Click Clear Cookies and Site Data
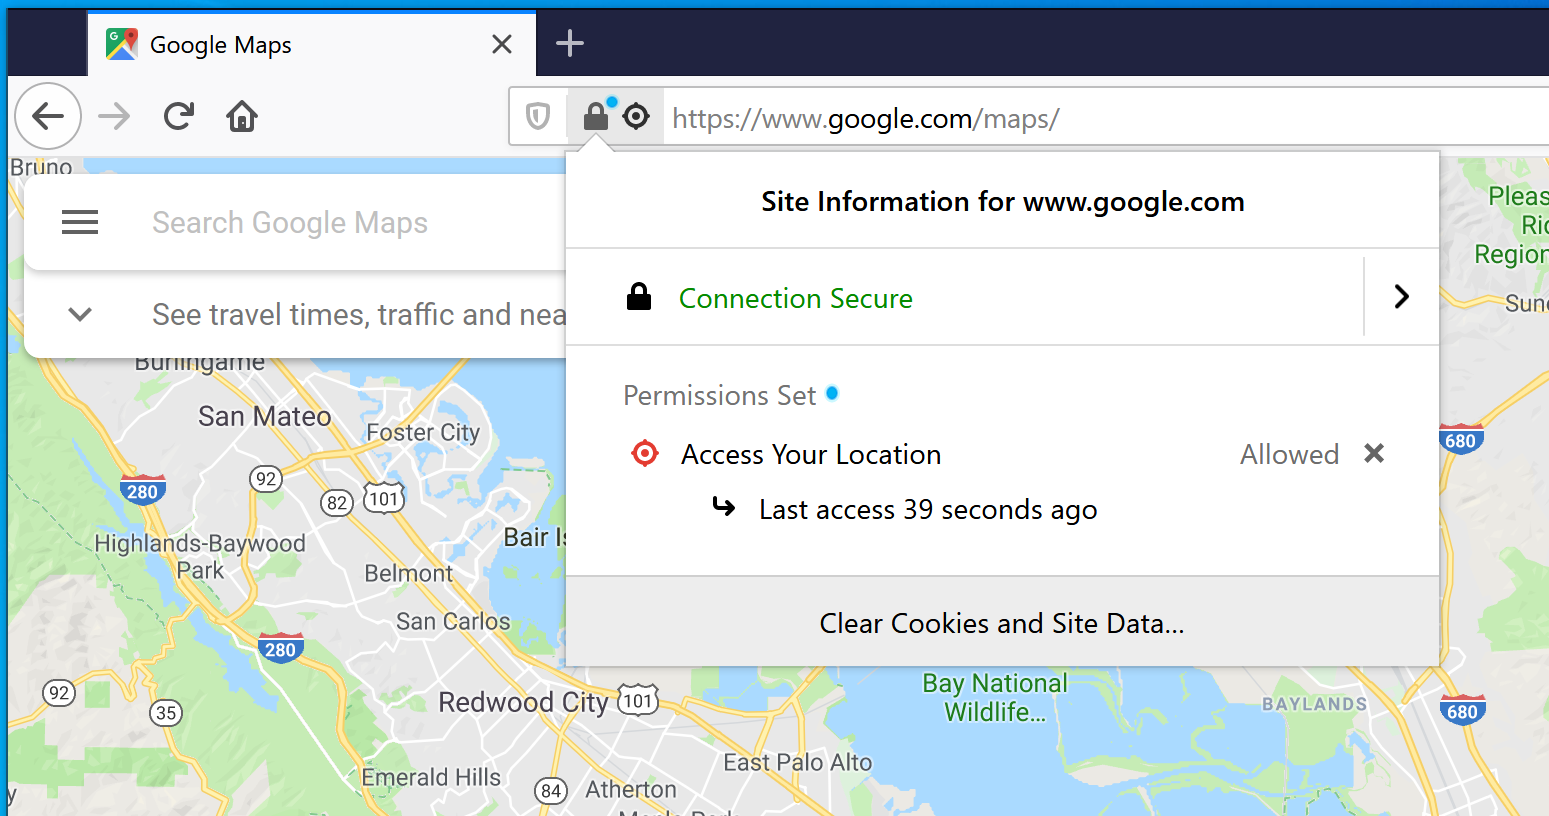 (x=1002, y=623)
